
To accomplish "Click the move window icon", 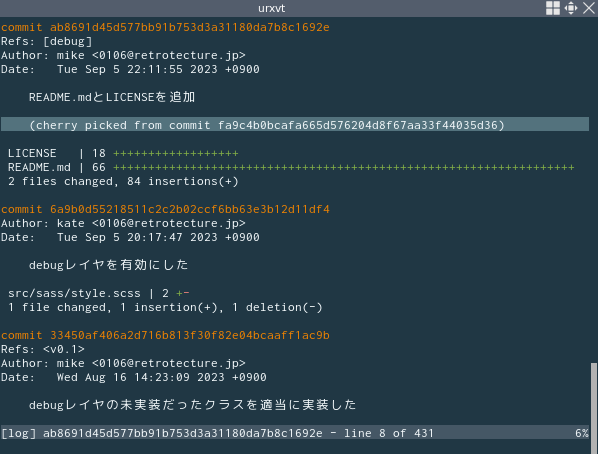I will [571, 8].
